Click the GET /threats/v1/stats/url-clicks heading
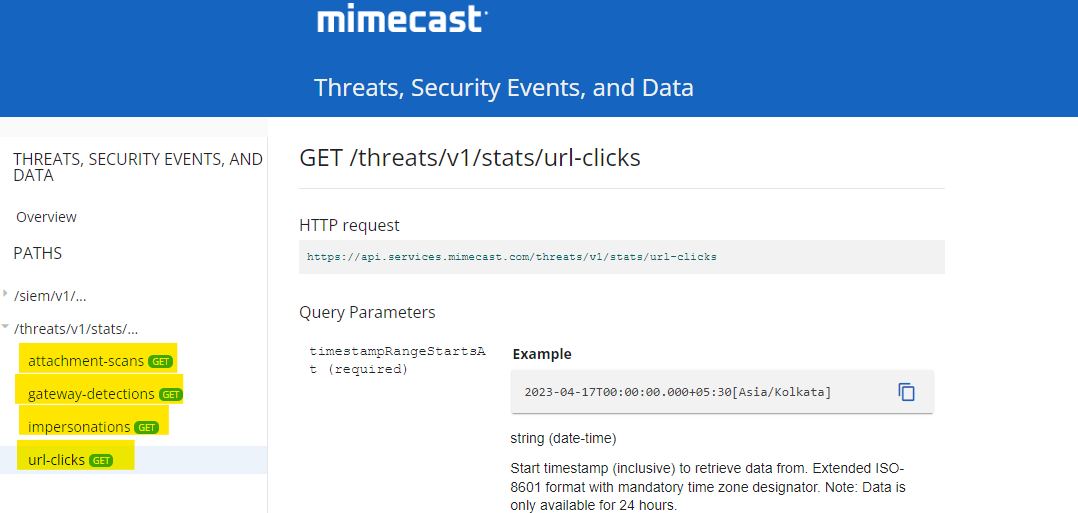1078x513 pixels. pos(469,158)
